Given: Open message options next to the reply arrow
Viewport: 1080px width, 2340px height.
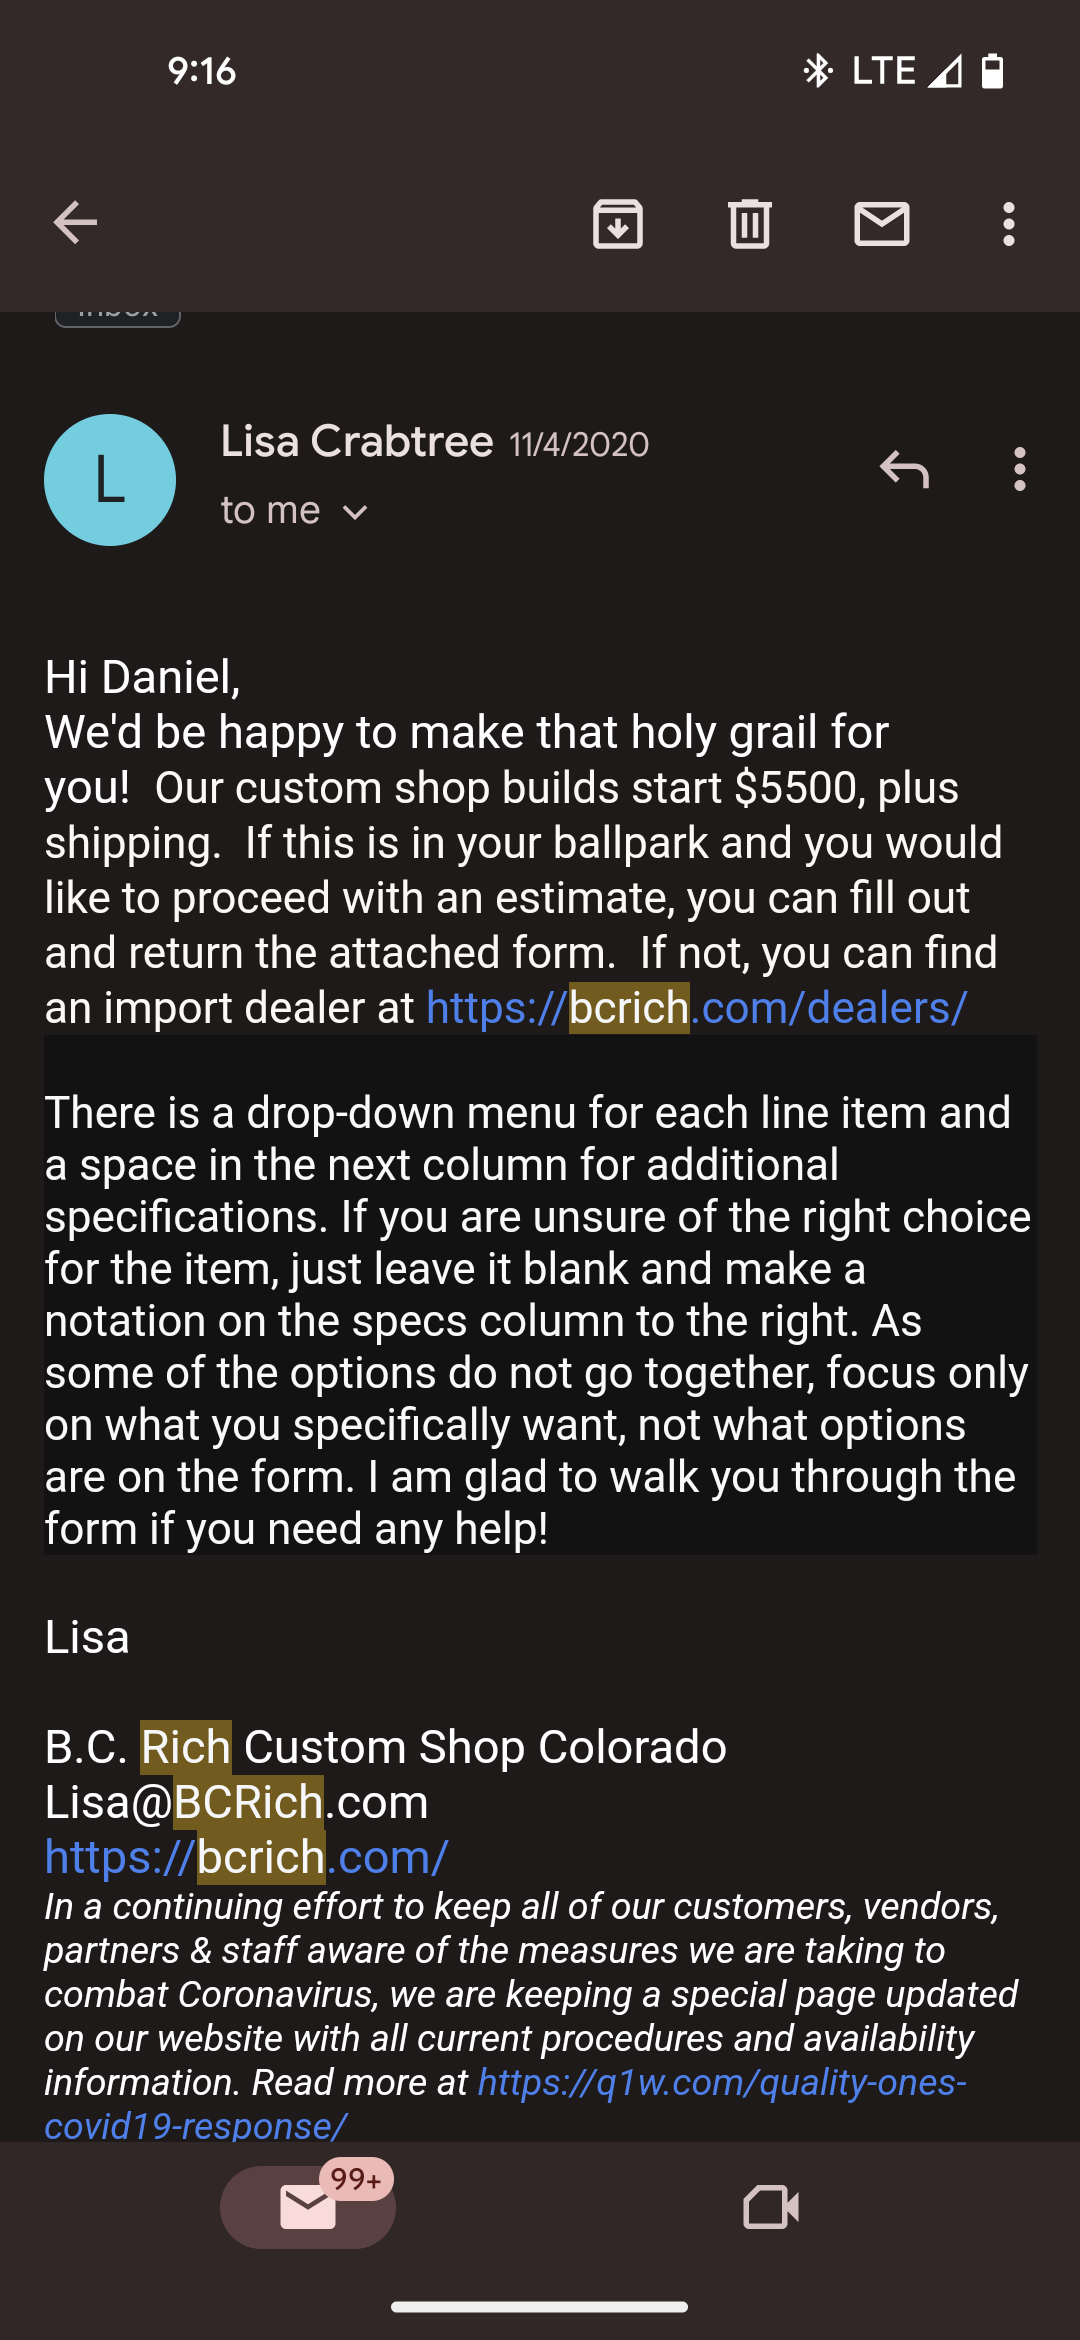Looking at the screenshot, I should point(1019,468).
